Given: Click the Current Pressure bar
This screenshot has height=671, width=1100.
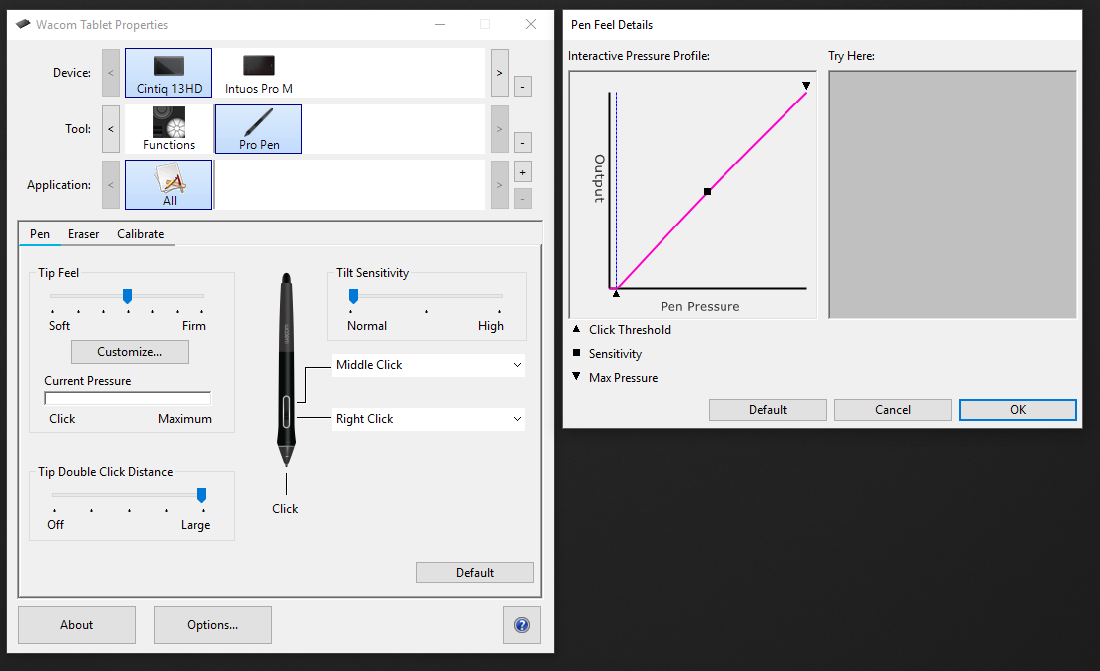Looking at the screenshot, I should 128,399.
